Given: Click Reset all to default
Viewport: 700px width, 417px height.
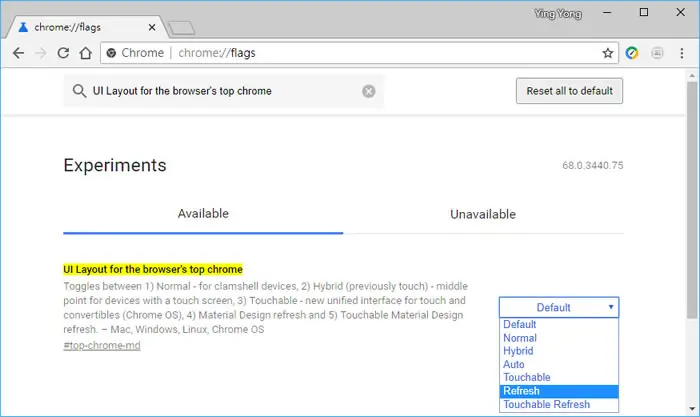Looking at the screenshot, I should point(569,91).
